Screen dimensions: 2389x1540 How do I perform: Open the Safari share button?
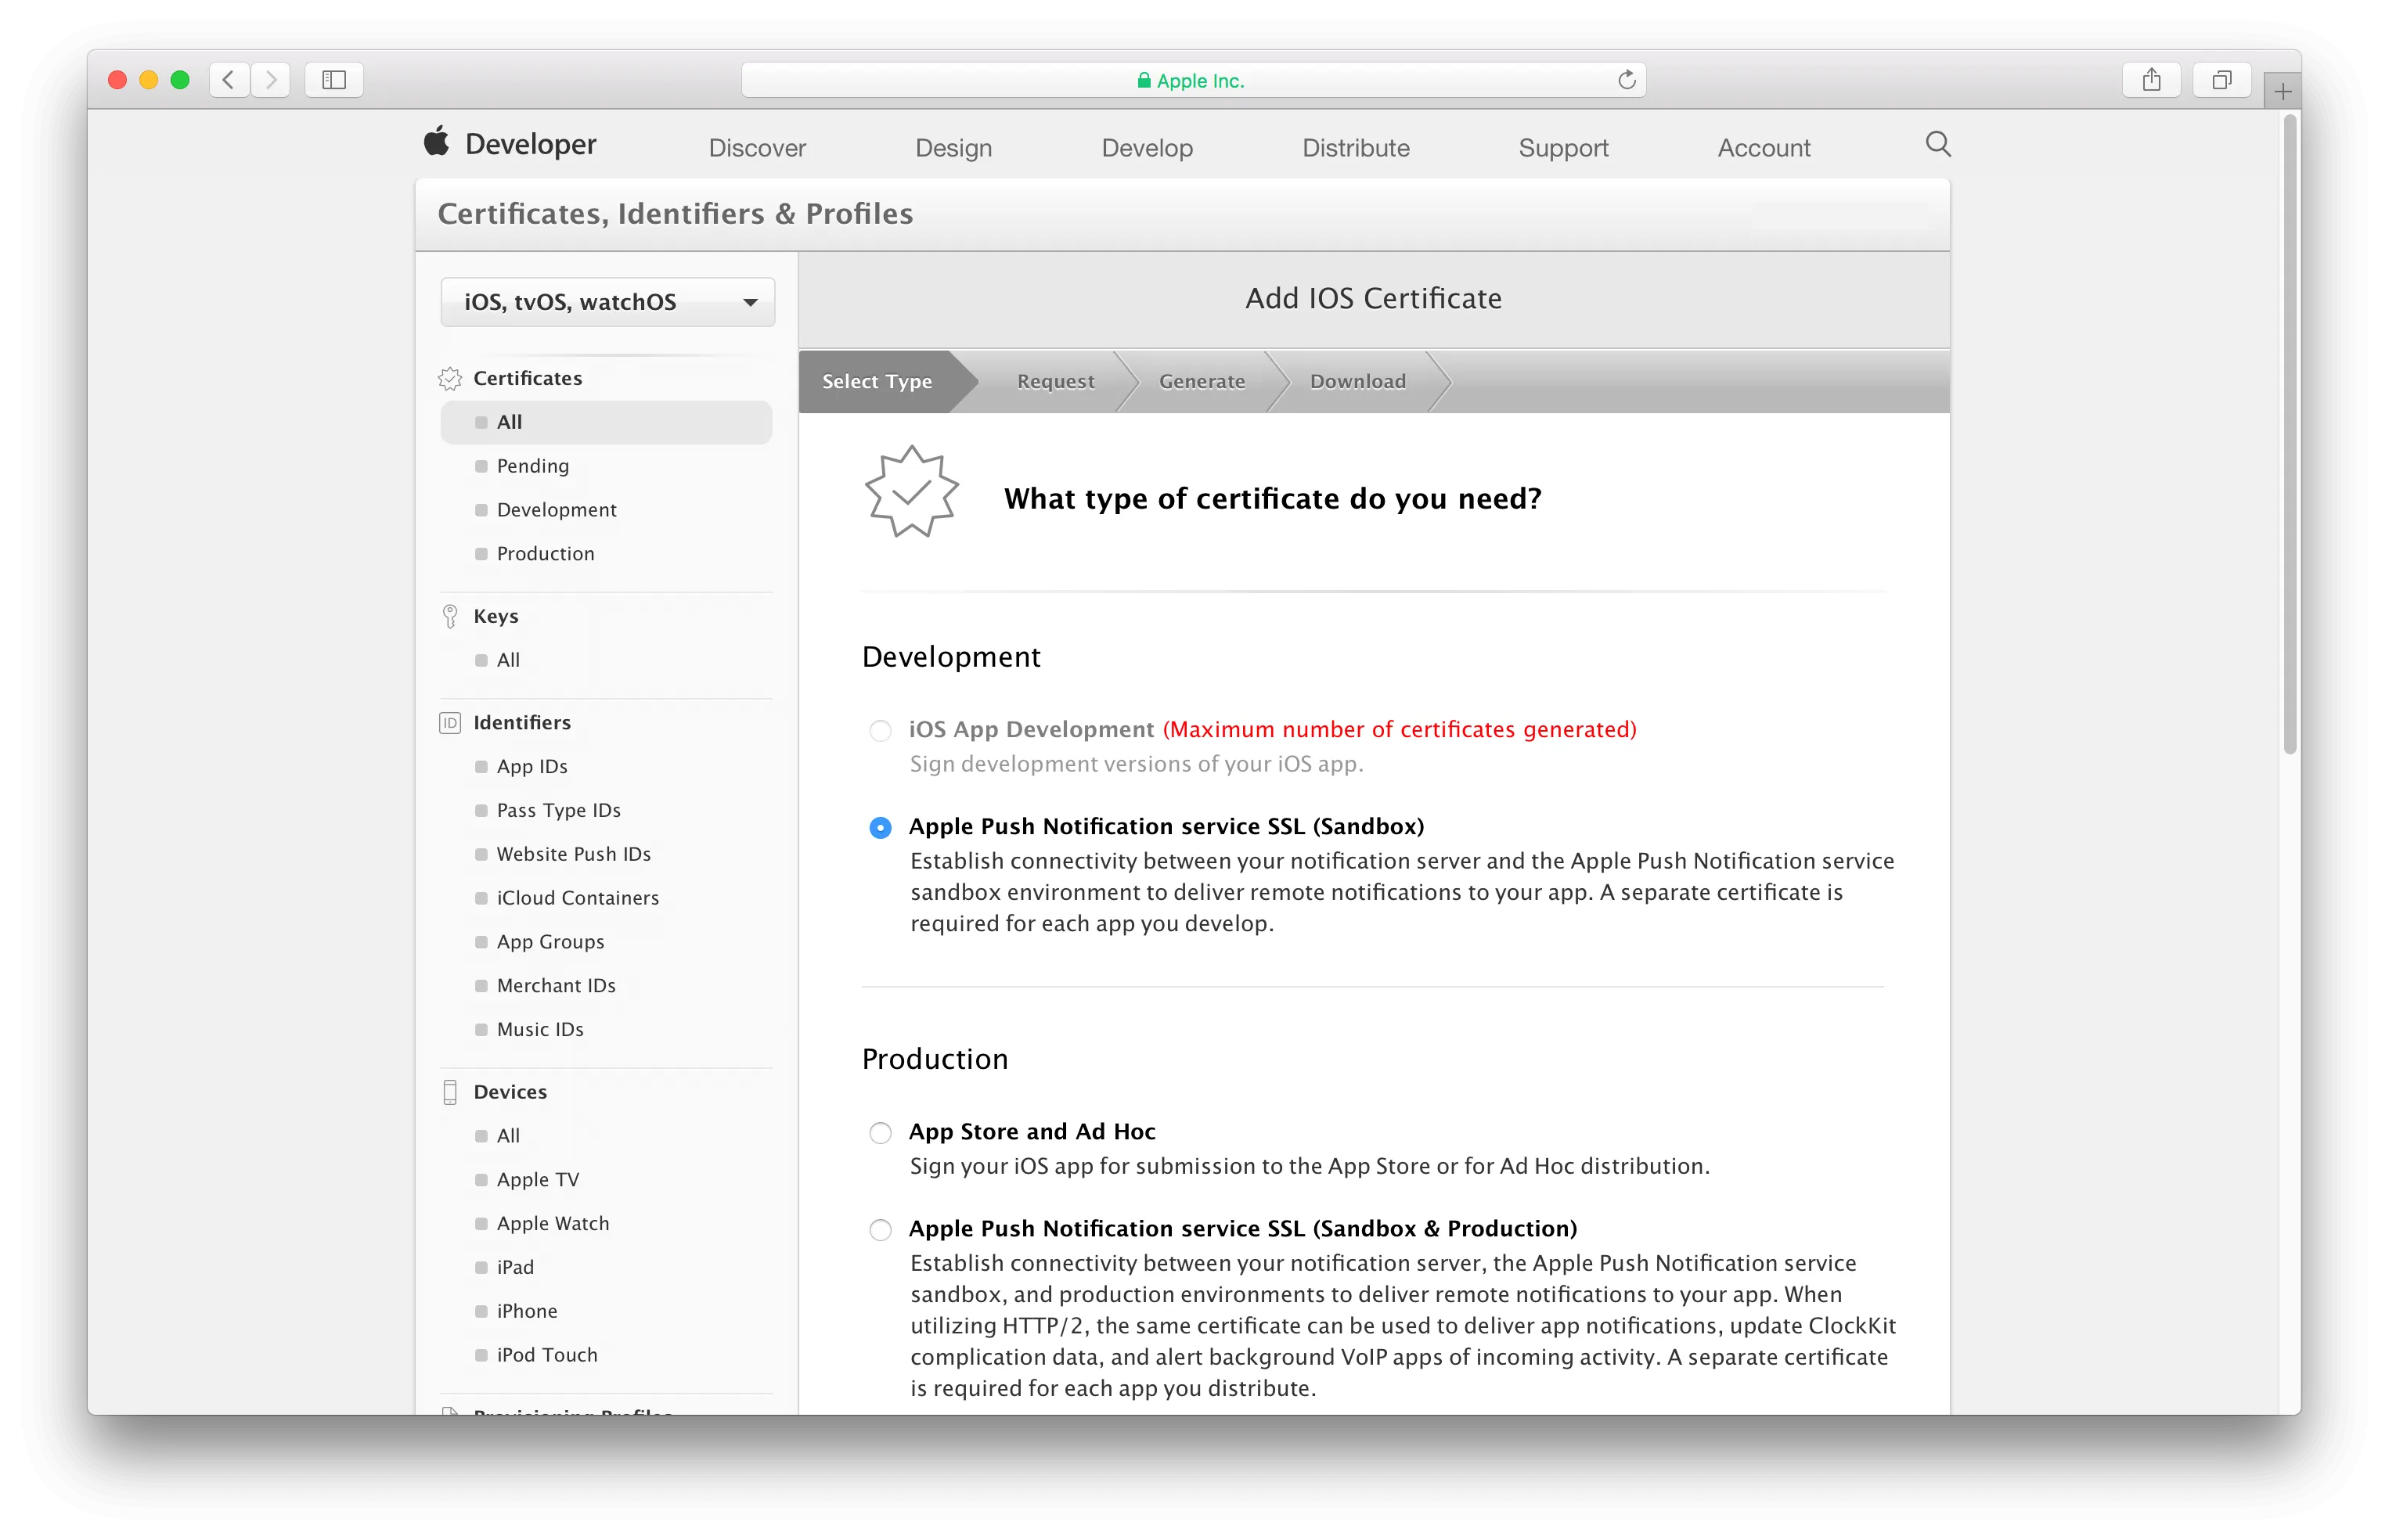tap(2151, 80)
